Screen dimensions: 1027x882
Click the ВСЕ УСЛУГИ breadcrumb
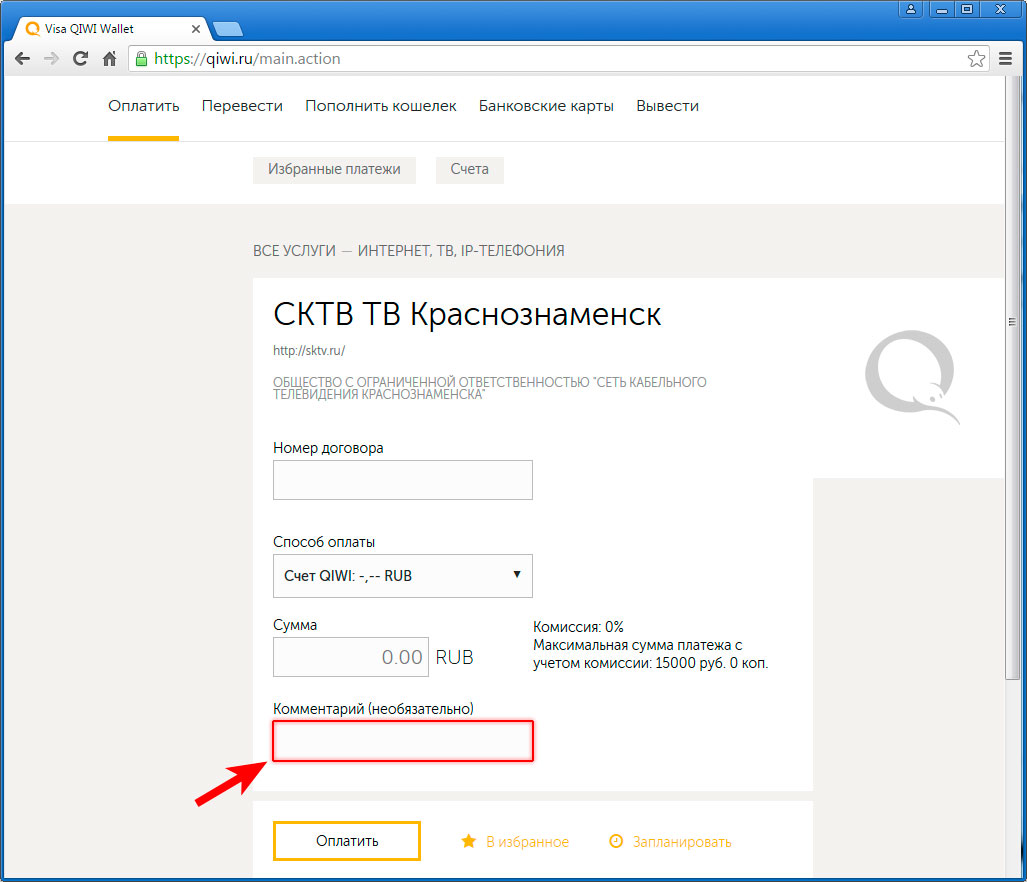click(x=294, y=251)
